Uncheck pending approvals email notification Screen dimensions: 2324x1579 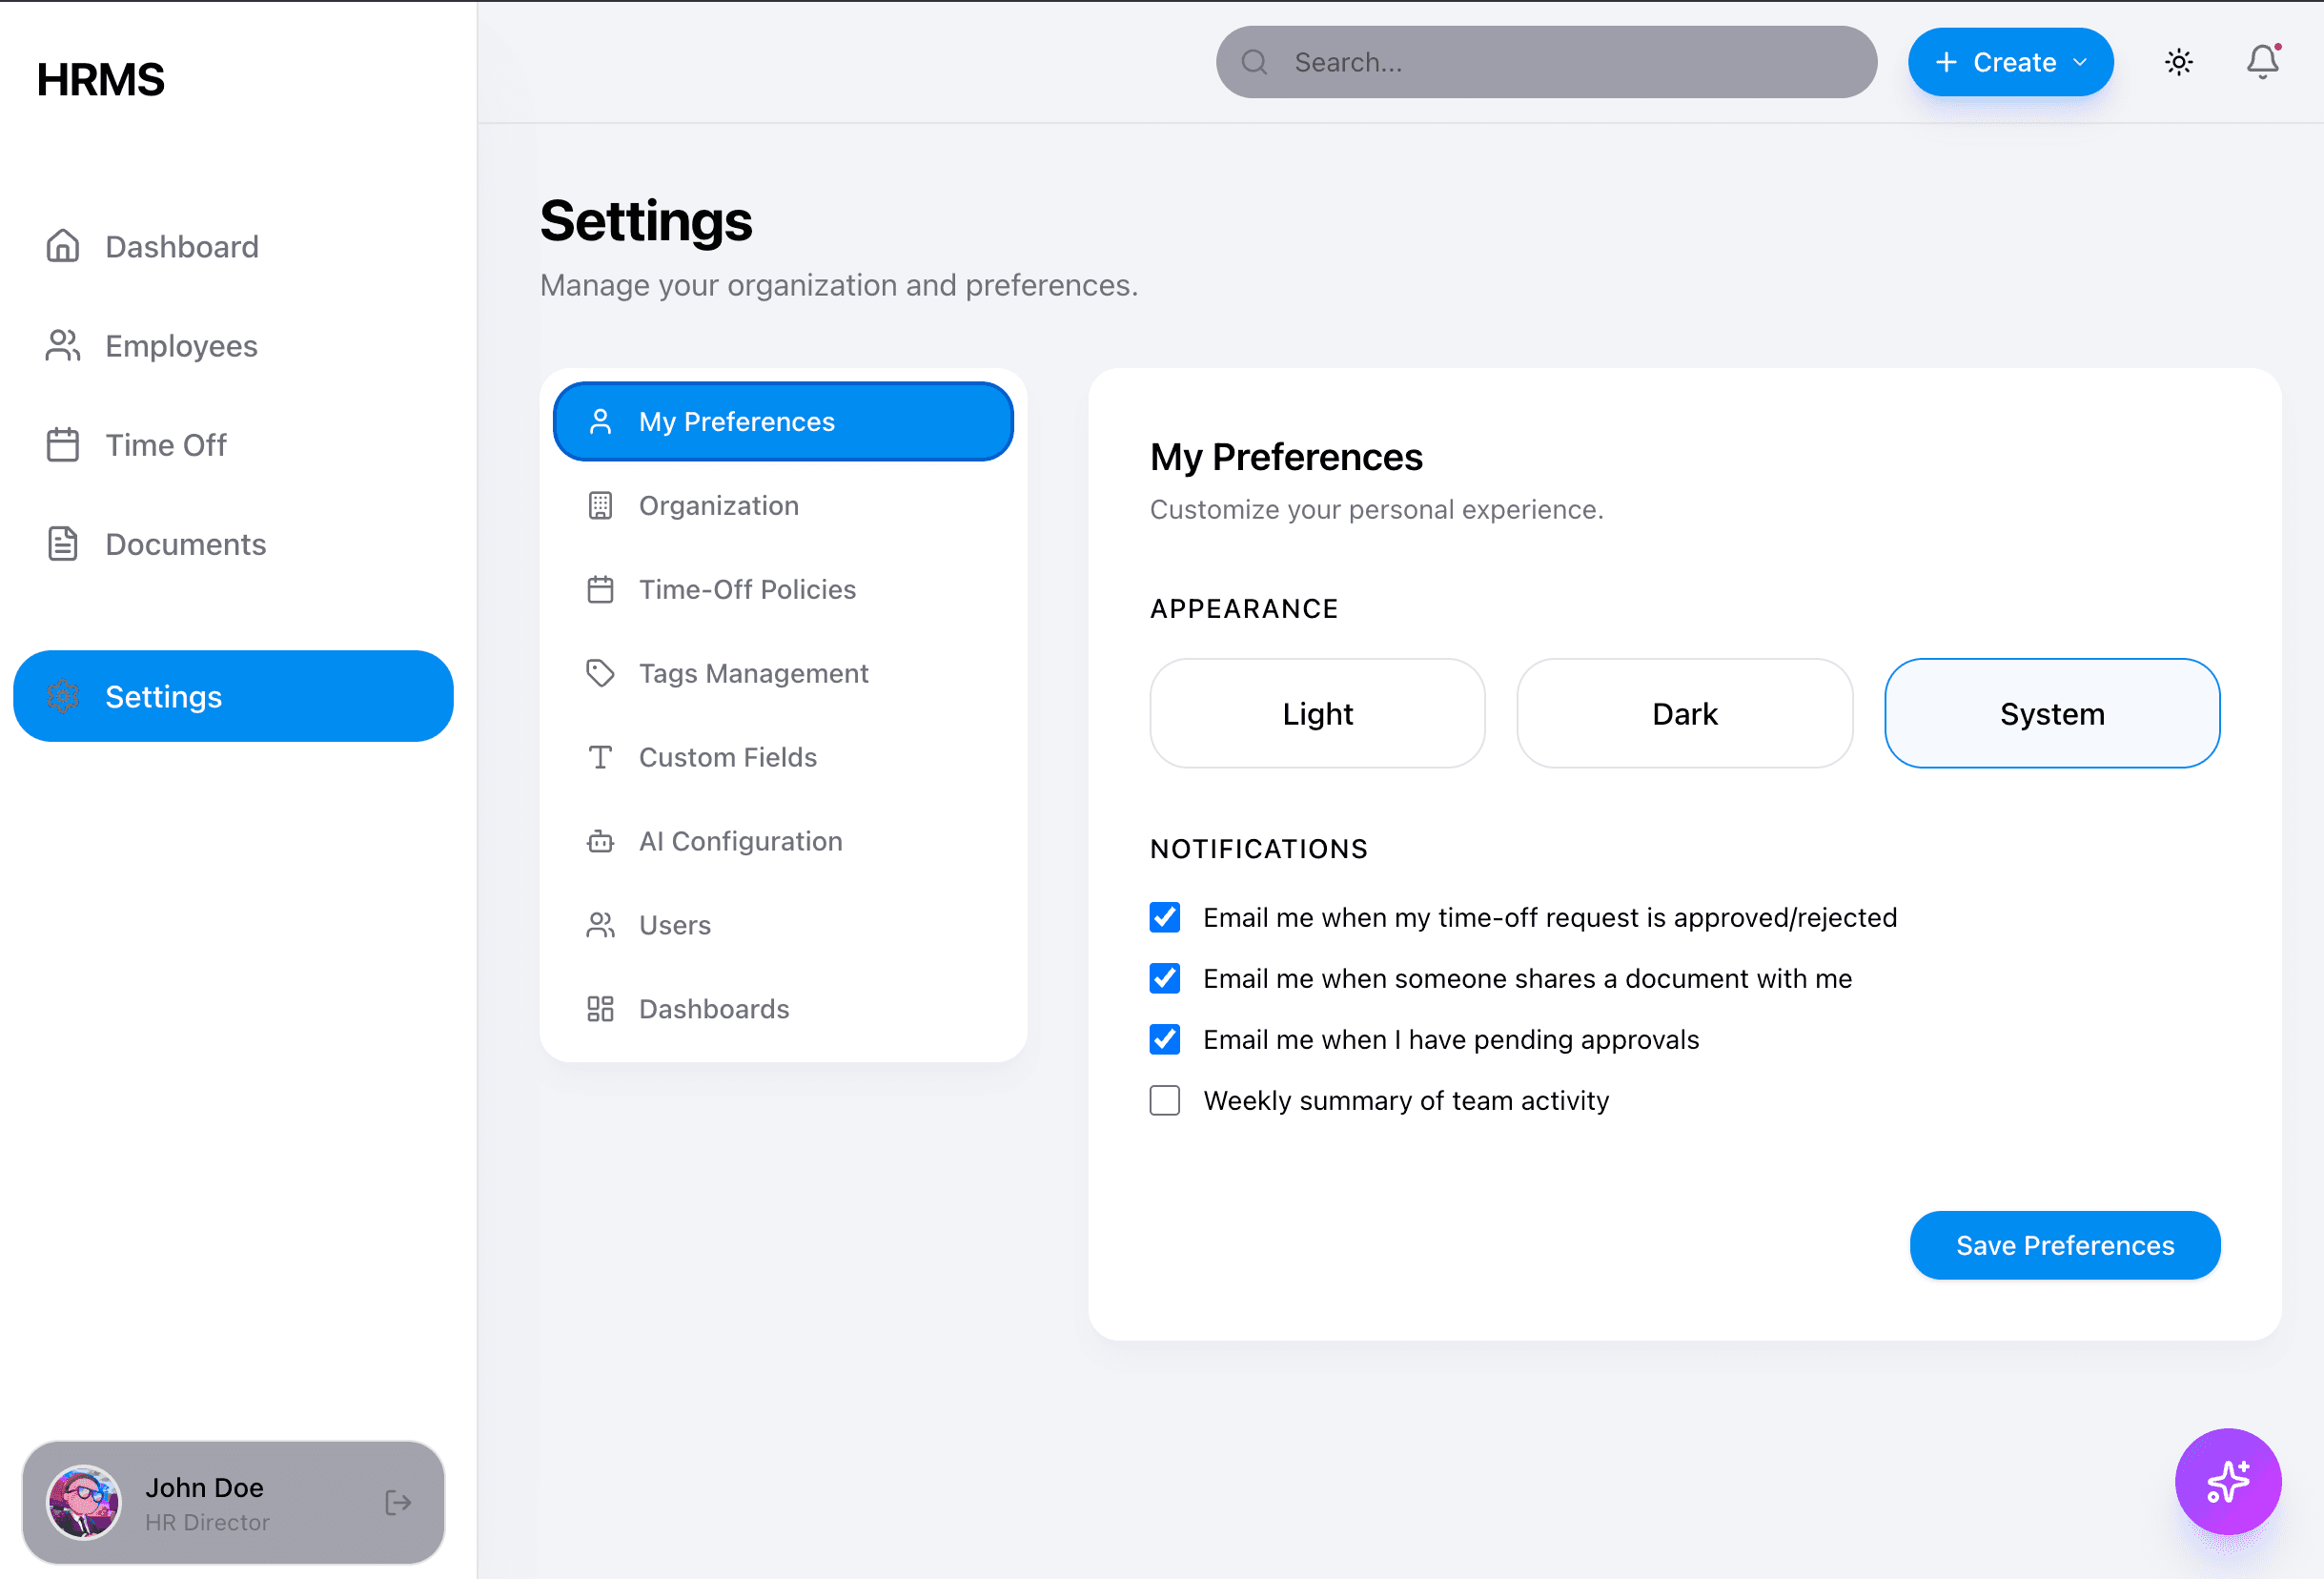[1164, 1039]
